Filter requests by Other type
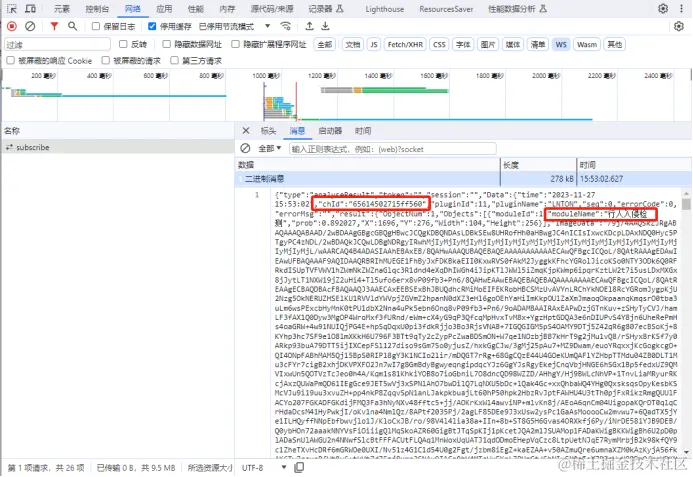Viewport: 693px width, 477px height. (615, 44)
